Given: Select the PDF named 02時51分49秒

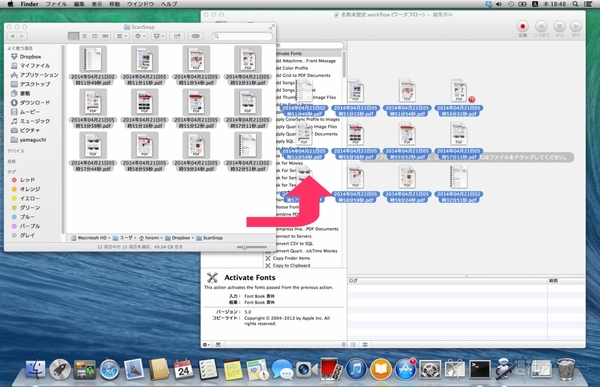Looking at the screenshot, I should coord(93,65).
